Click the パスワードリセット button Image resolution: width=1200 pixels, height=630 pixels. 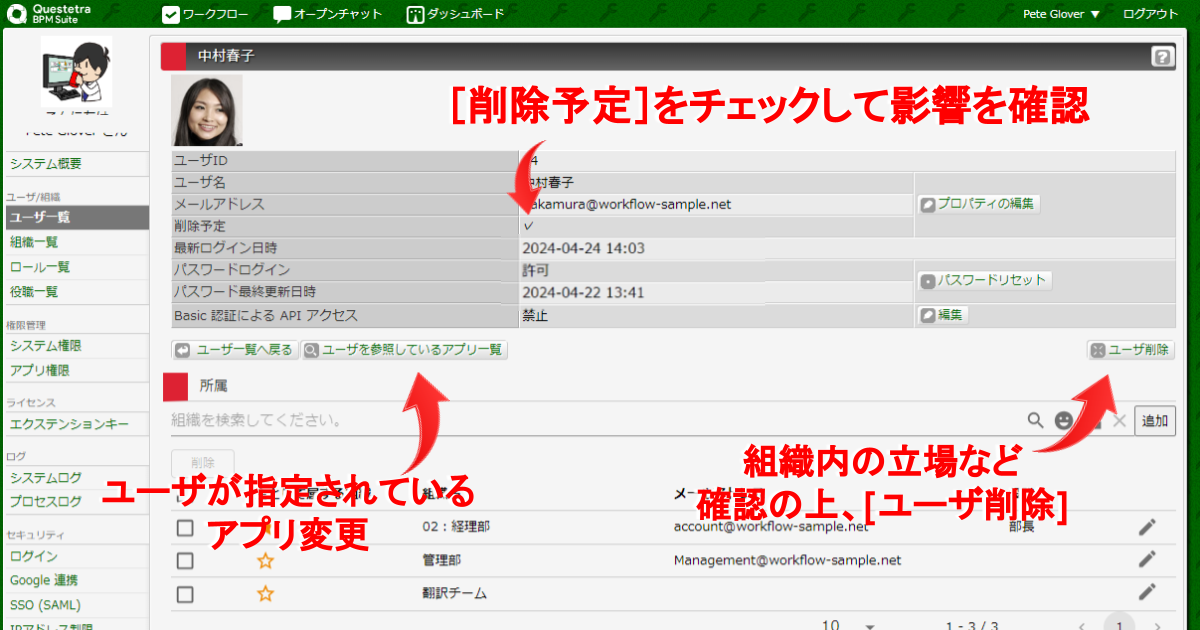(984, 281)
